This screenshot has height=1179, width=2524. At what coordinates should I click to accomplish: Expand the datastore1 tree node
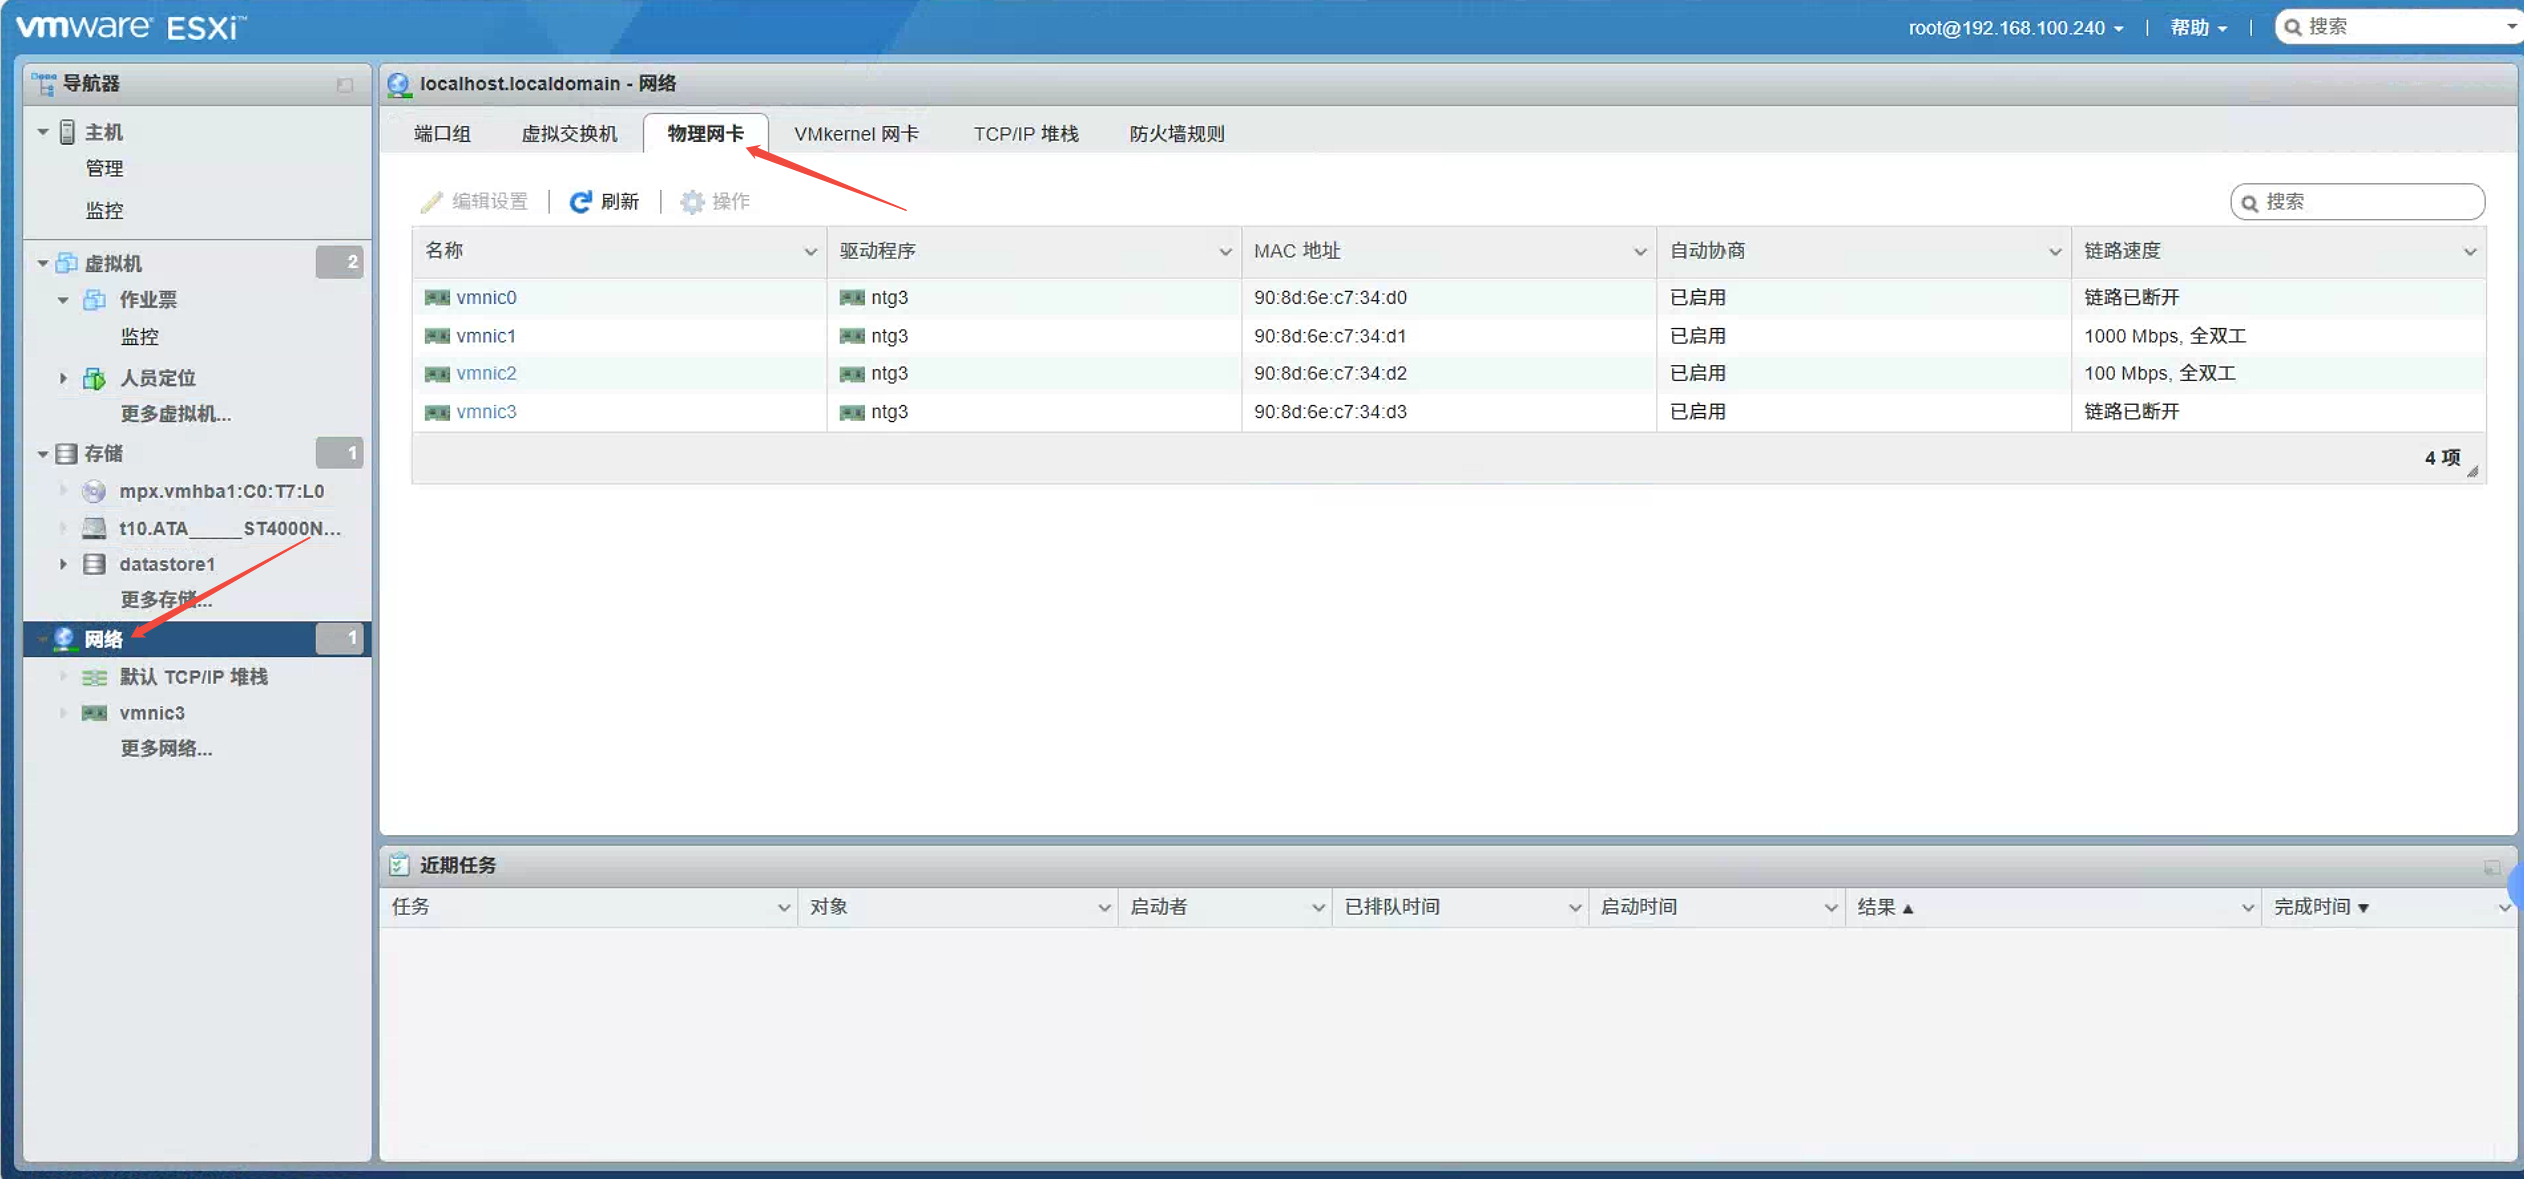click(x=63, y=564)
